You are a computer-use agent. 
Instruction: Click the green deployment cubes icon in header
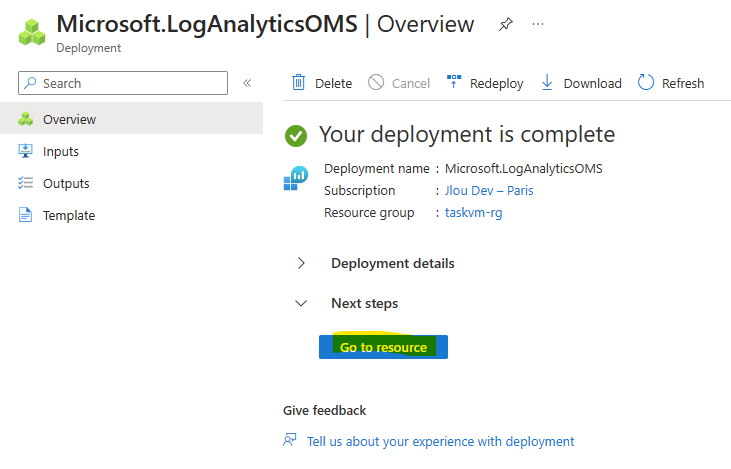(x=32, y=32)
